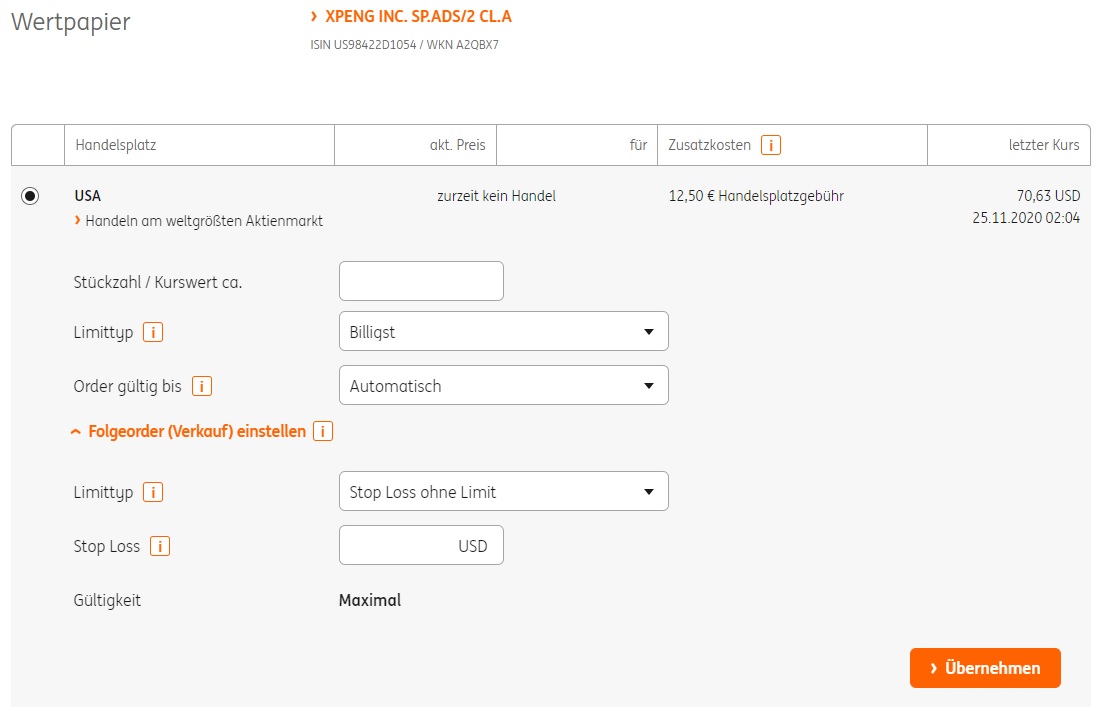Screen dimensions: 1097x707
Task: Follow the Handeln am weltgrößten Aktienmarkt link
Action: (x=204, y=221)
